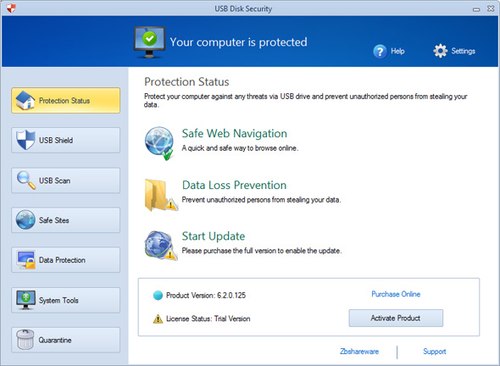Open the System Tools section
The height and width of the screenshot is (366, 500).
tap(66, 300)
